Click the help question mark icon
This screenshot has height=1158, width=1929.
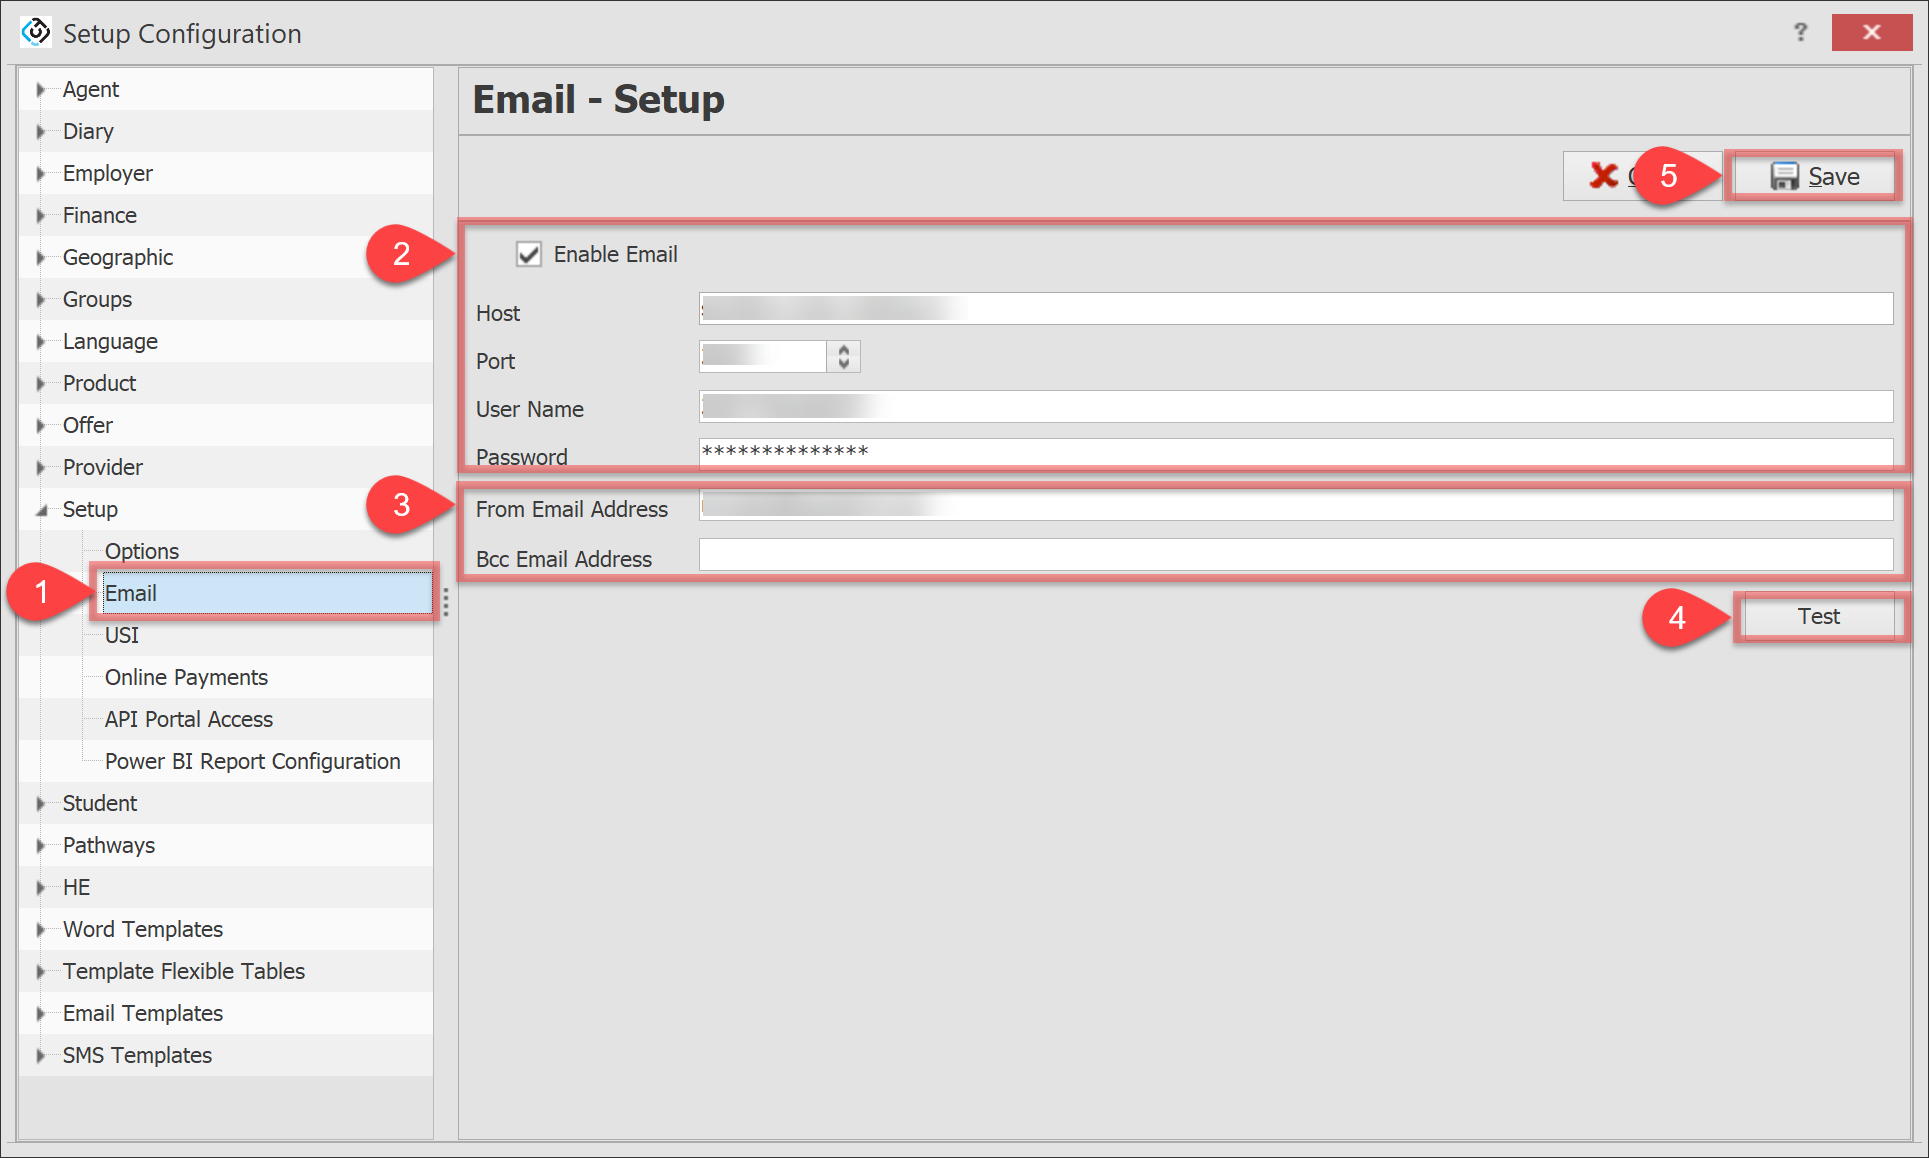coord(1800,32)
